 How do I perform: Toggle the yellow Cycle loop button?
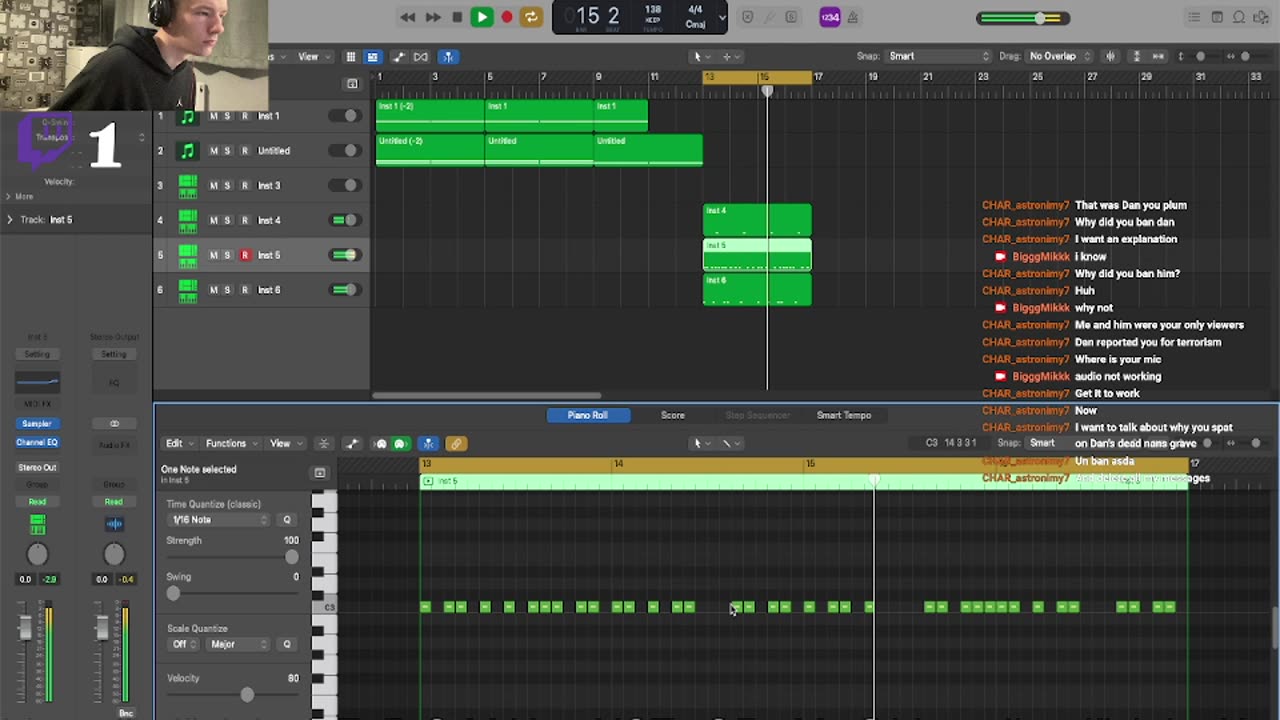coord(531,17)
